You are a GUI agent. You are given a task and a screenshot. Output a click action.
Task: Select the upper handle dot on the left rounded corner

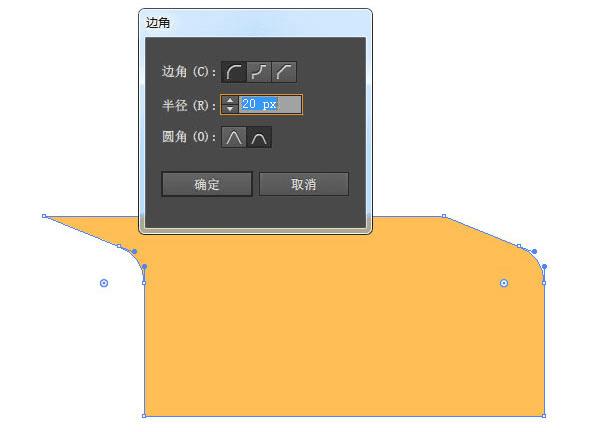[134, 251]
